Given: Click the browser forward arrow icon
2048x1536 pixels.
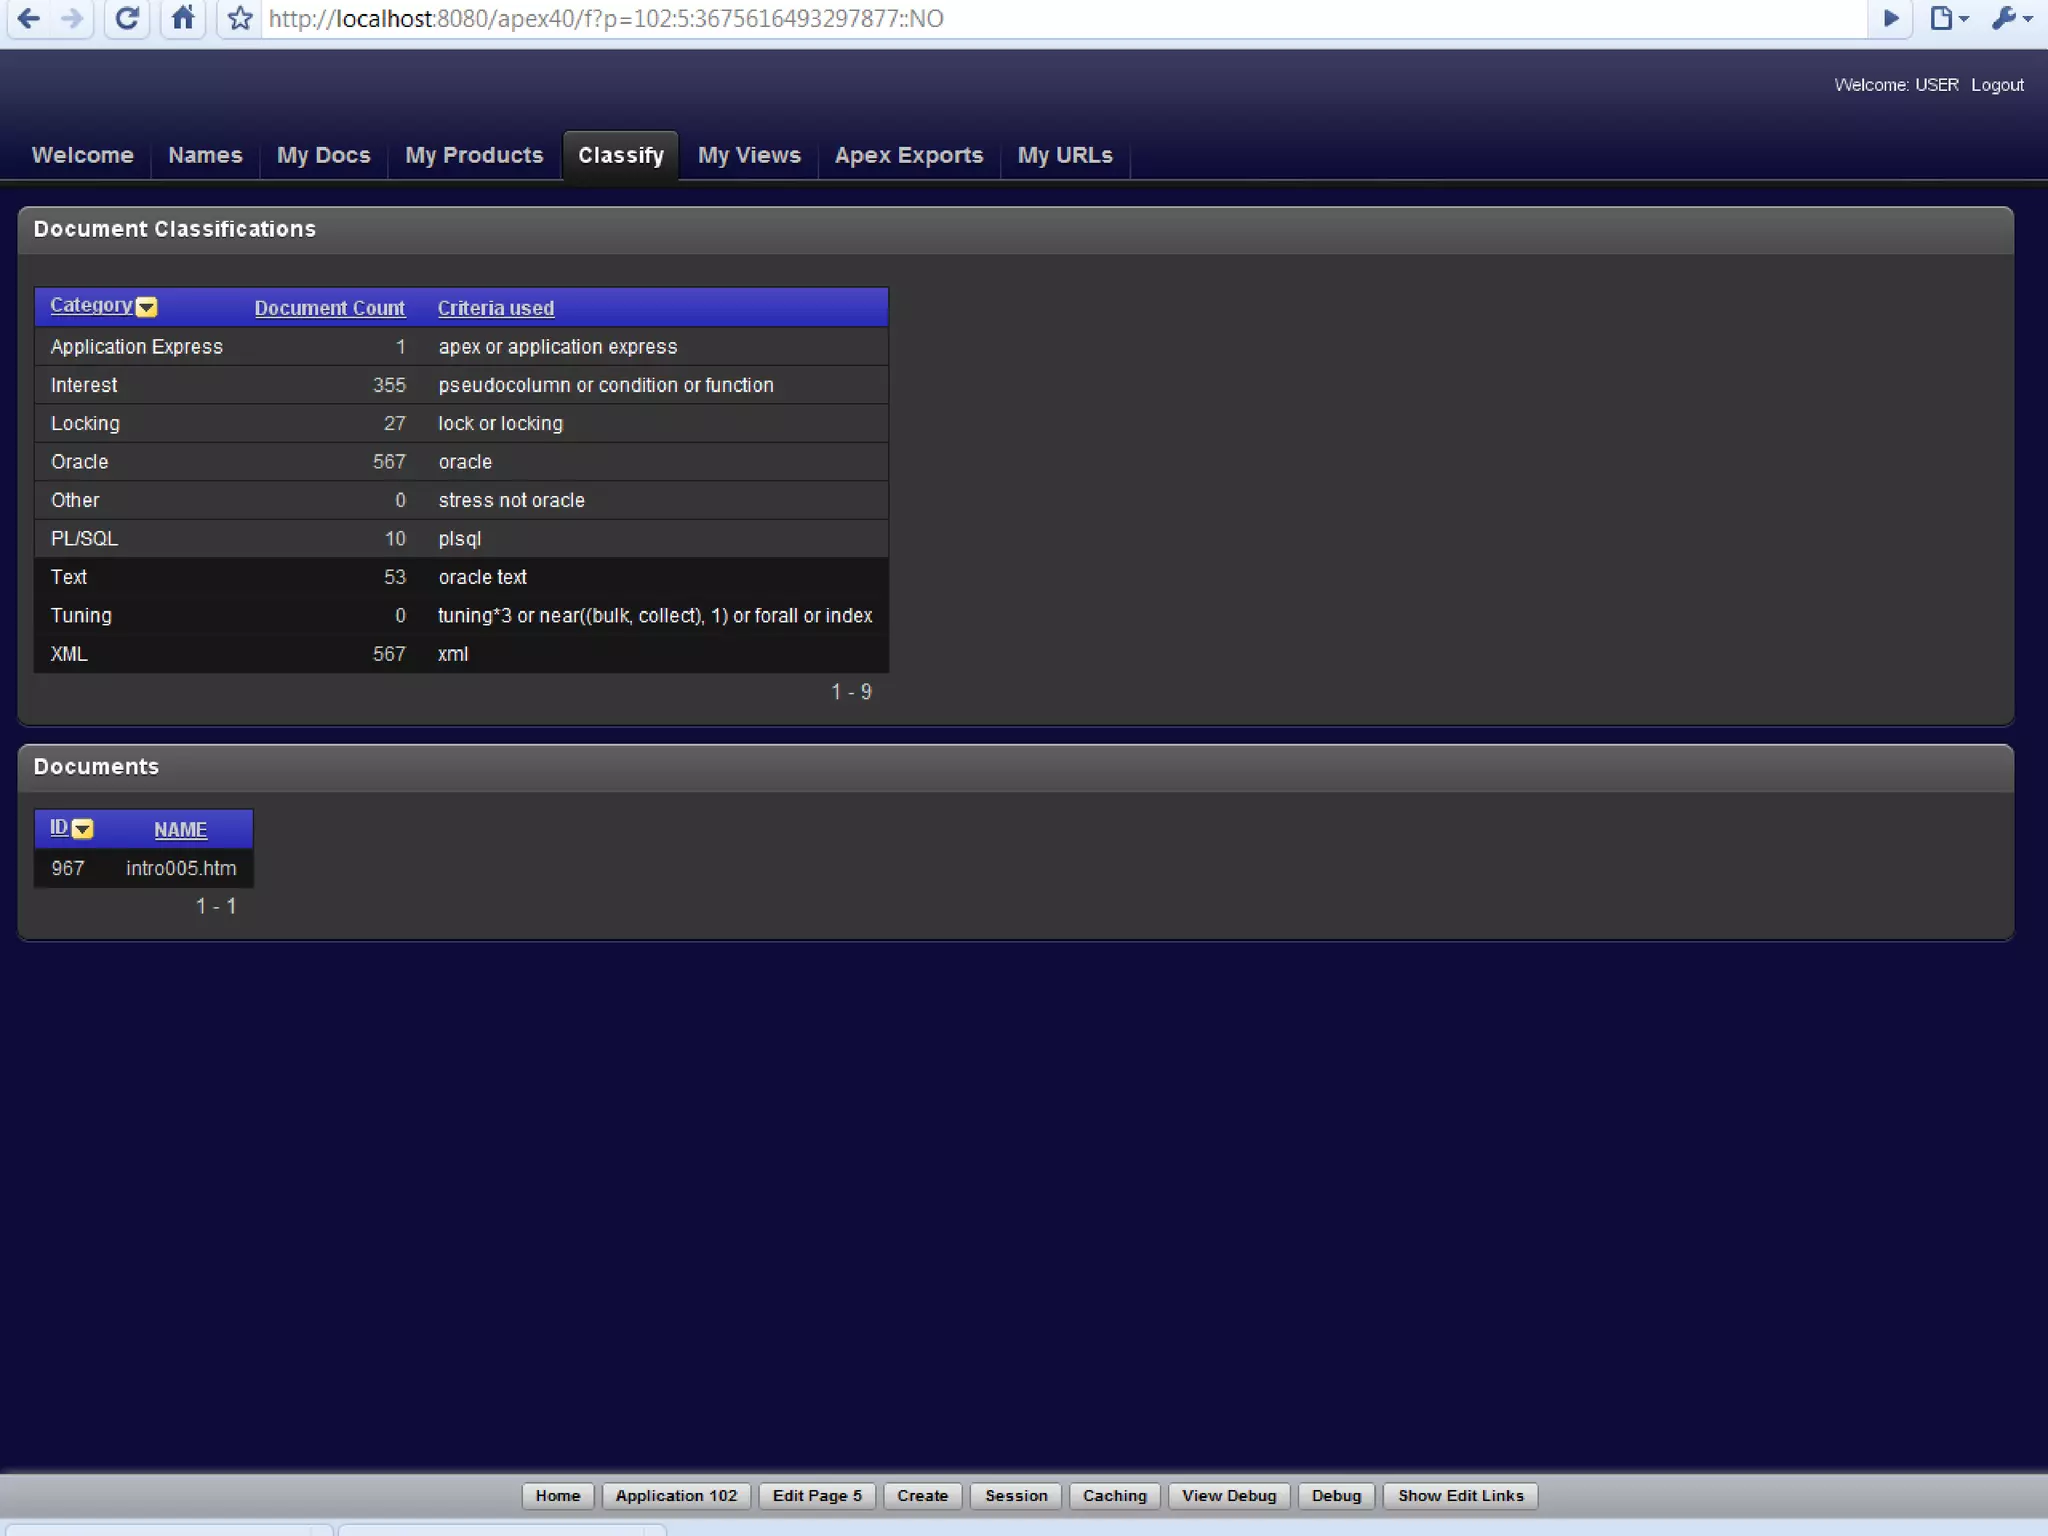Looking at the screenshot, I should click(x=72, y=18).
